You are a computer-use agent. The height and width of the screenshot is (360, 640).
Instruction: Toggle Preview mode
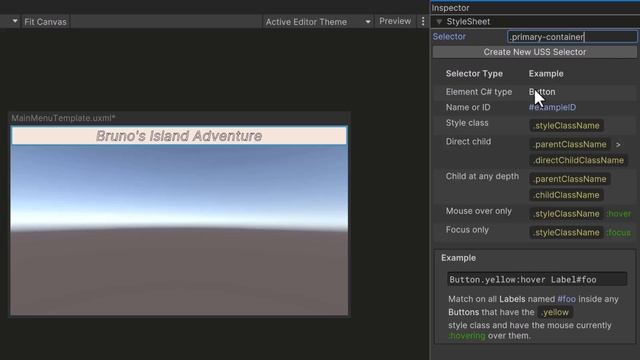tap(395, 21)
